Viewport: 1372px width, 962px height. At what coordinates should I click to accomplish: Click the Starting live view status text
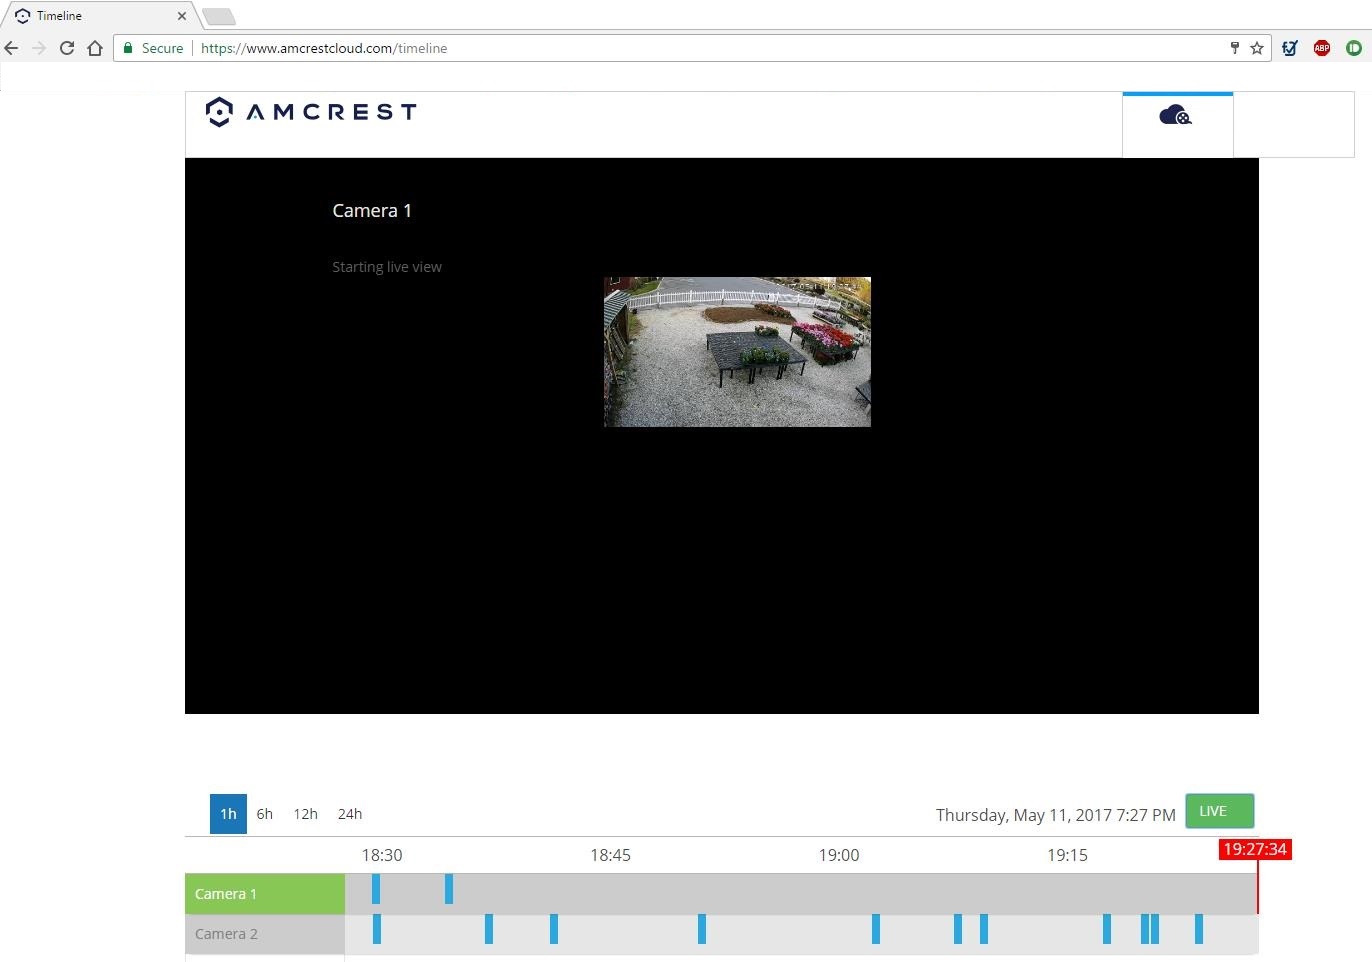(387, 267)
